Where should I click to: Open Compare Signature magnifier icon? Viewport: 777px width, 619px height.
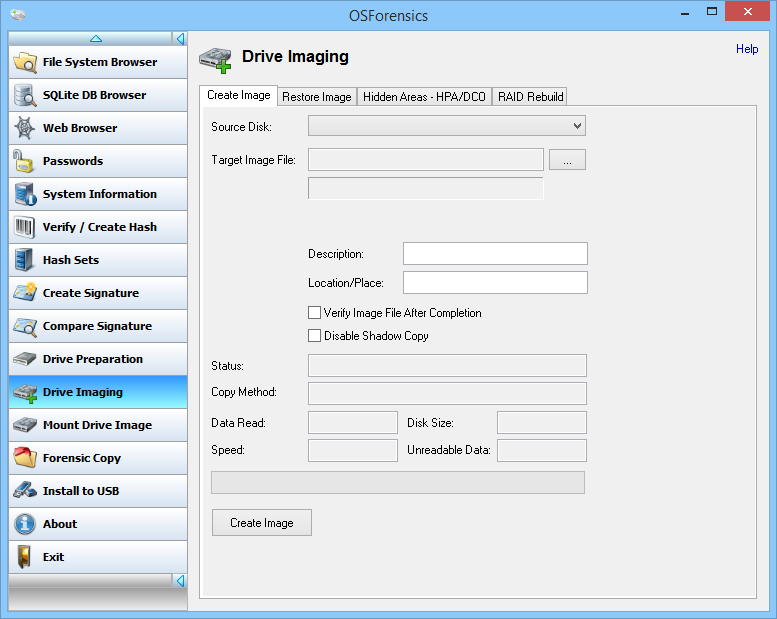coord(24,326)
